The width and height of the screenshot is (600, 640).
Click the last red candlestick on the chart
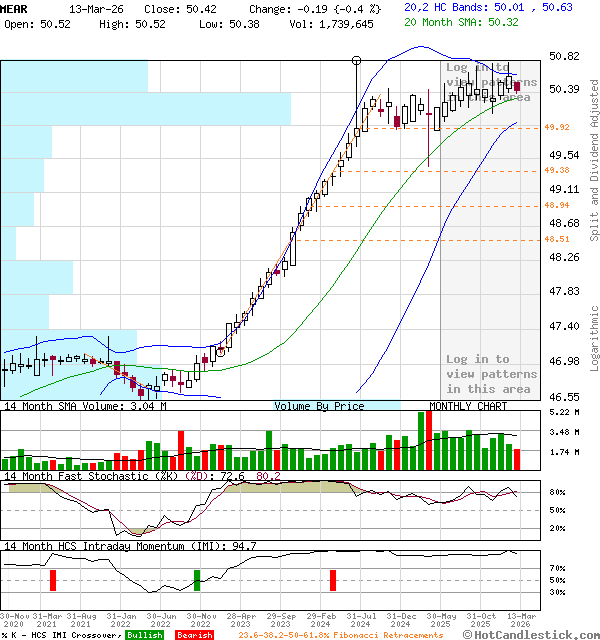517,88
